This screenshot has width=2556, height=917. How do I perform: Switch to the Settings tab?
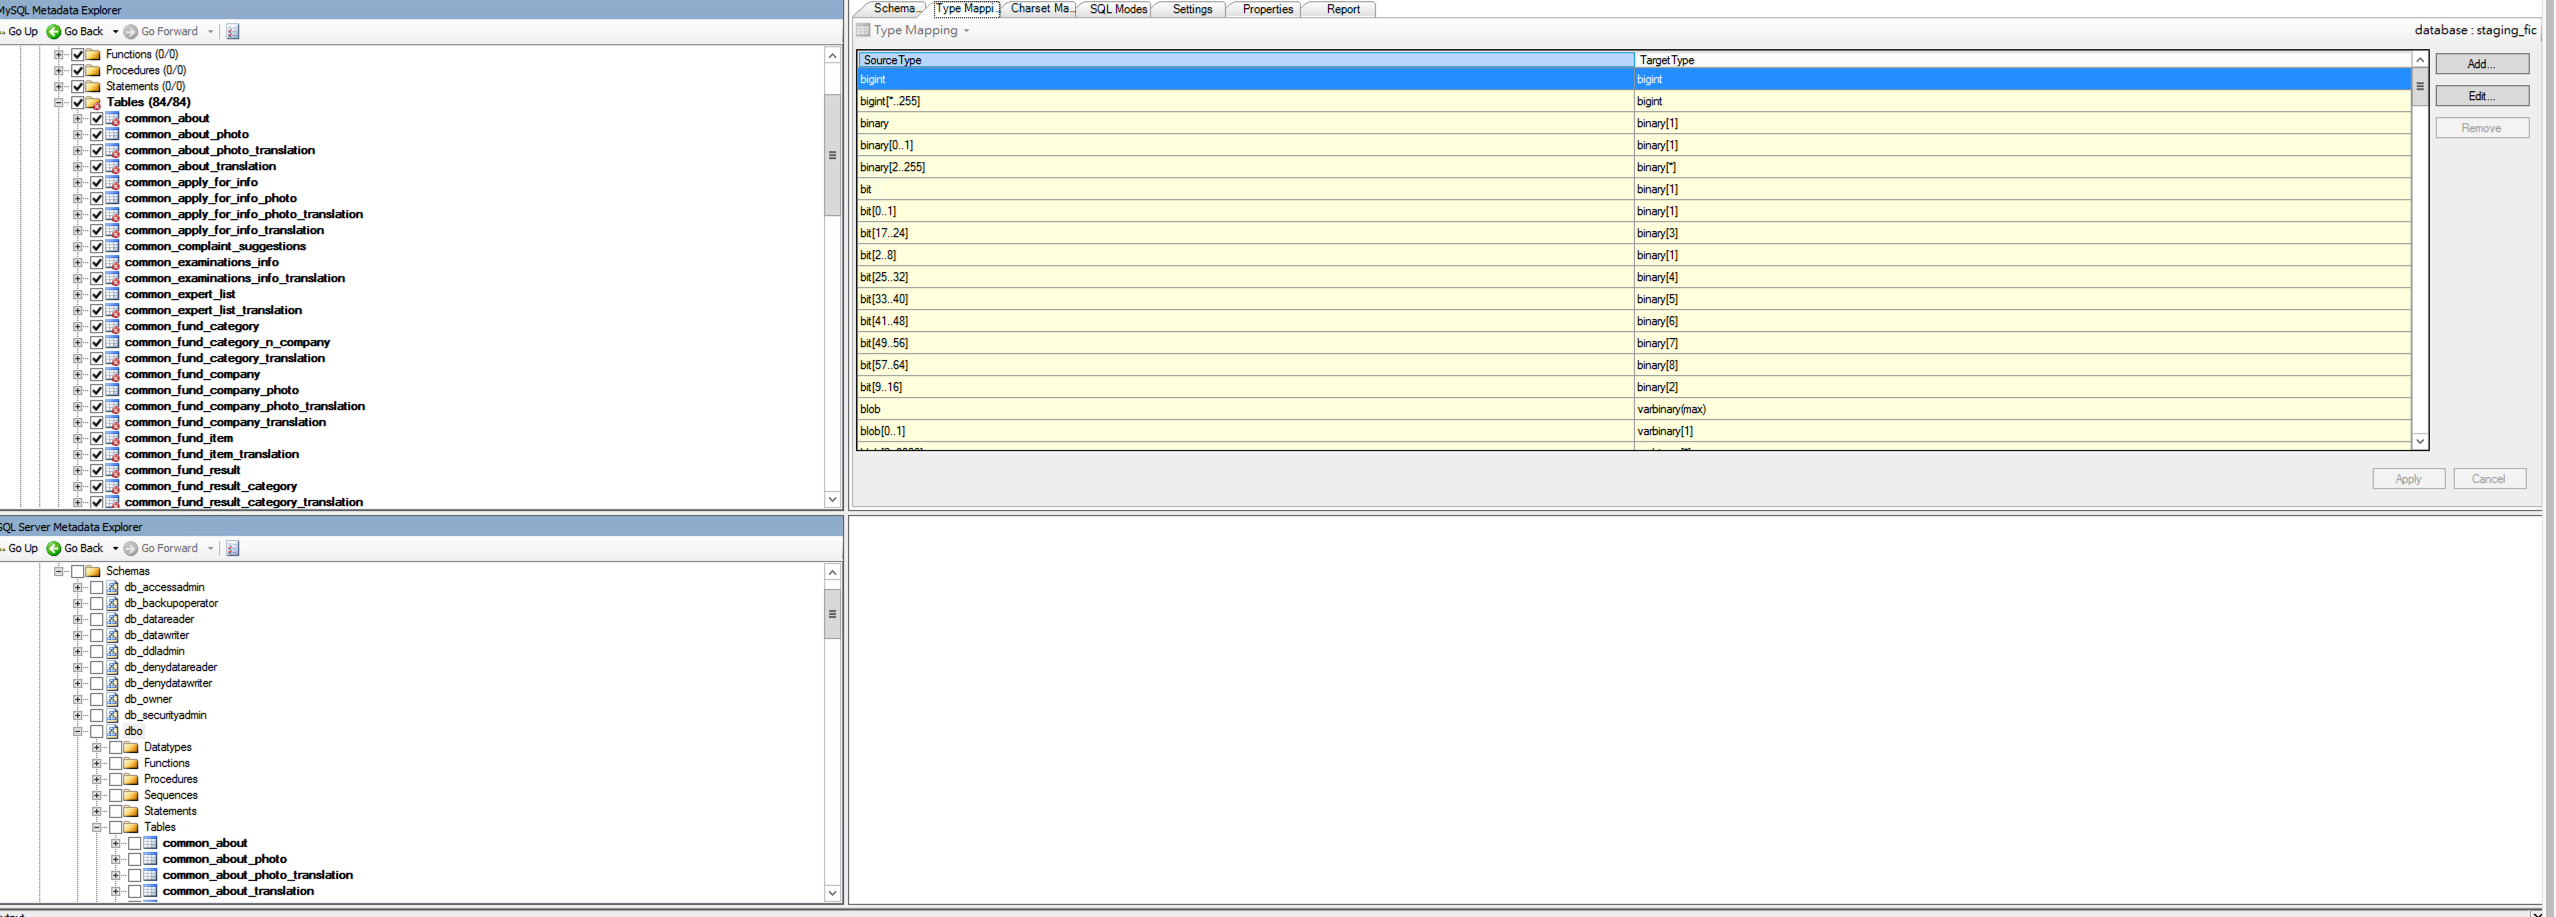pos(1192,9)
